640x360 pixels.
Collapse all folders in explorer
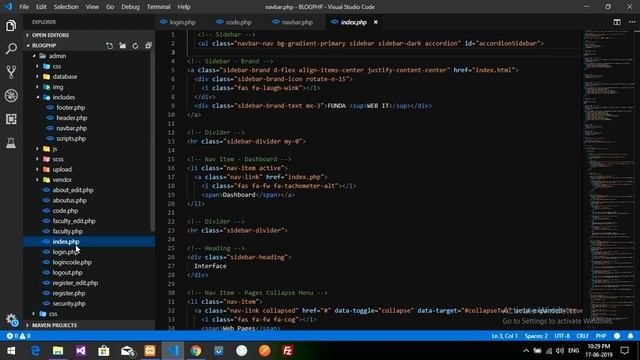(148, 46)
